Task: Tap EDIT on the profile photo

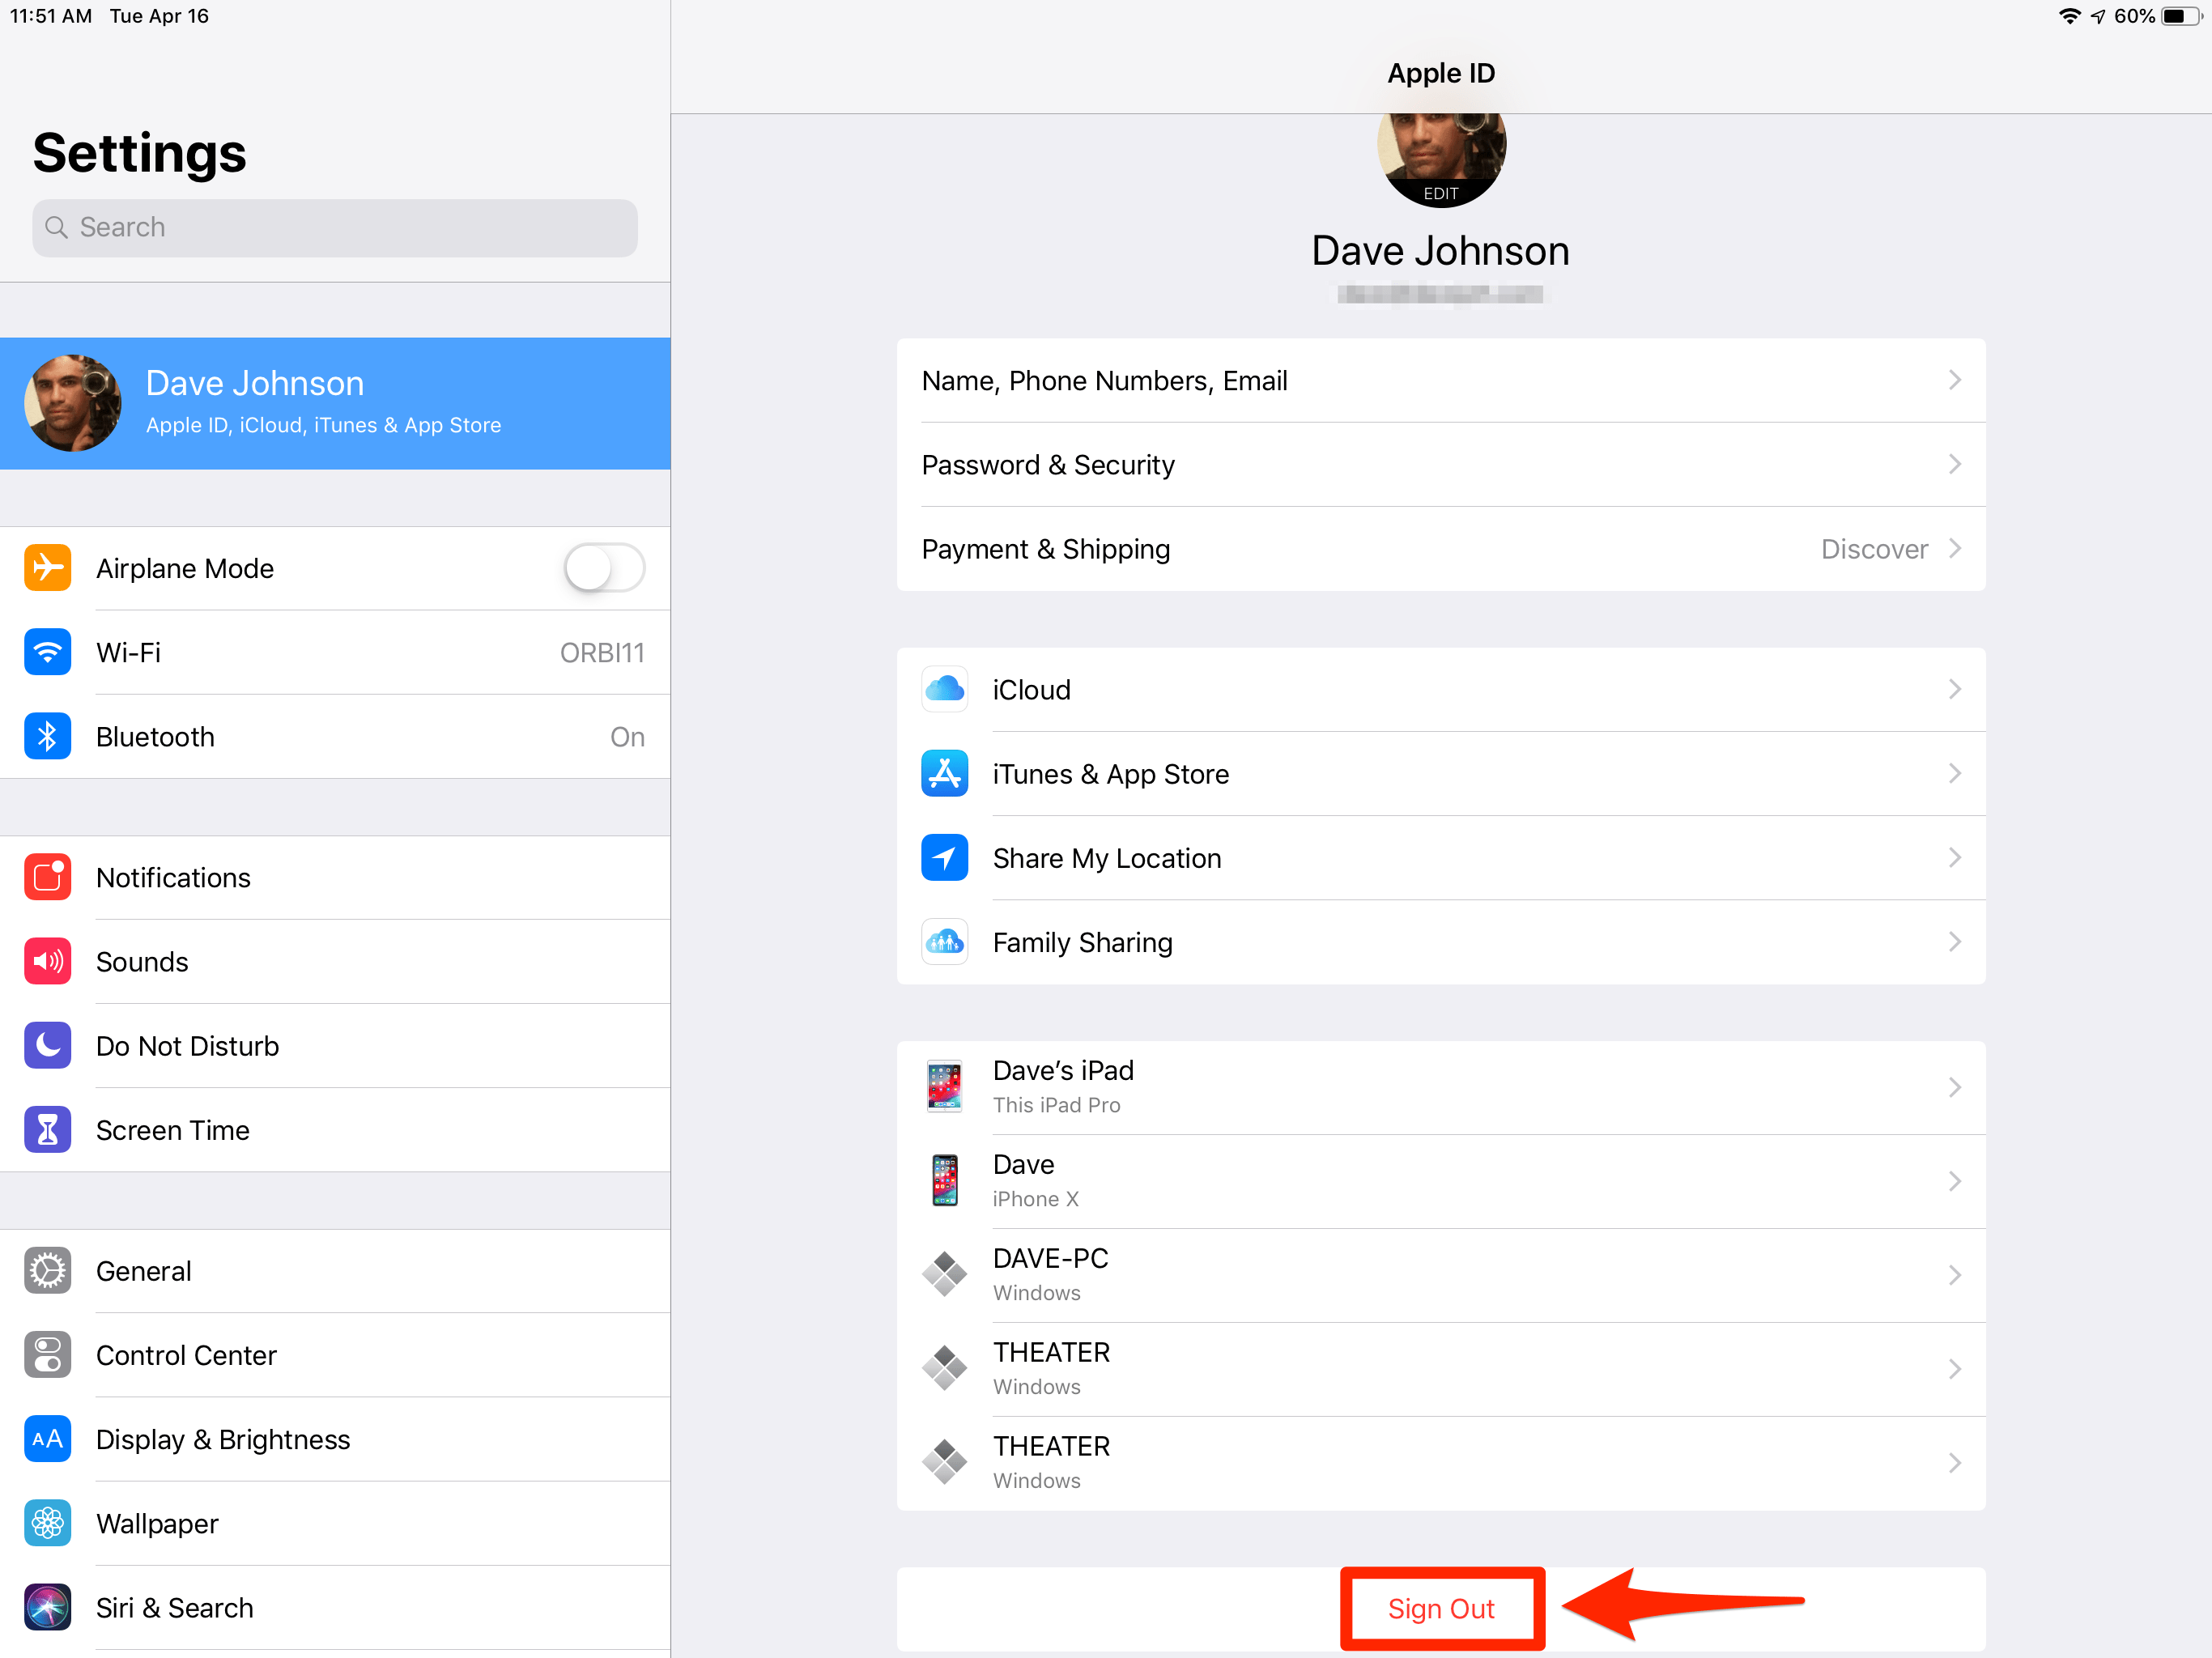Action: click(x=1441, y=193)
